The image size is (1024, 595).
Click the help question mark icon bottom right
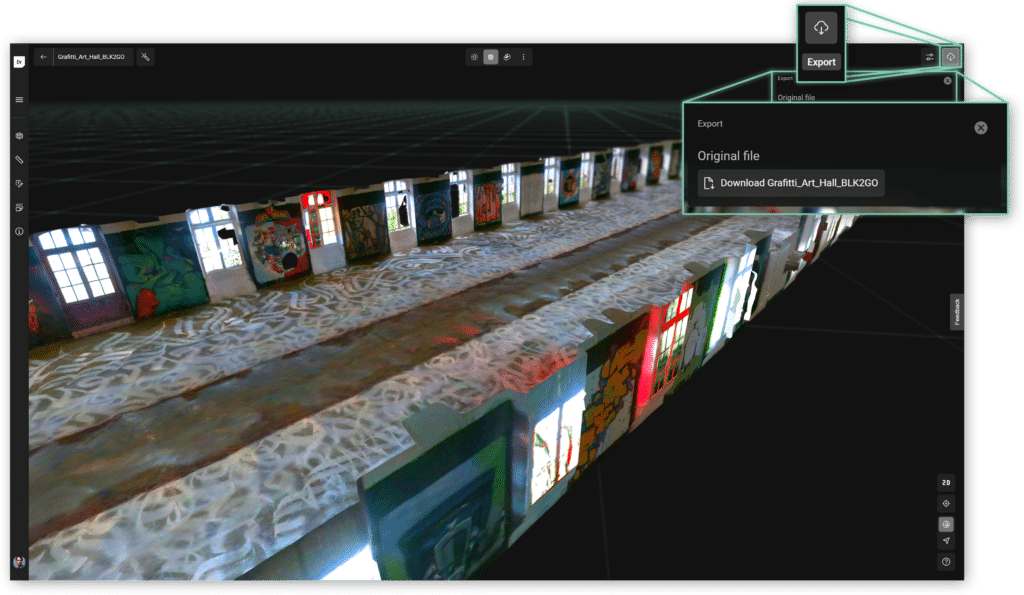coord(946,561)
